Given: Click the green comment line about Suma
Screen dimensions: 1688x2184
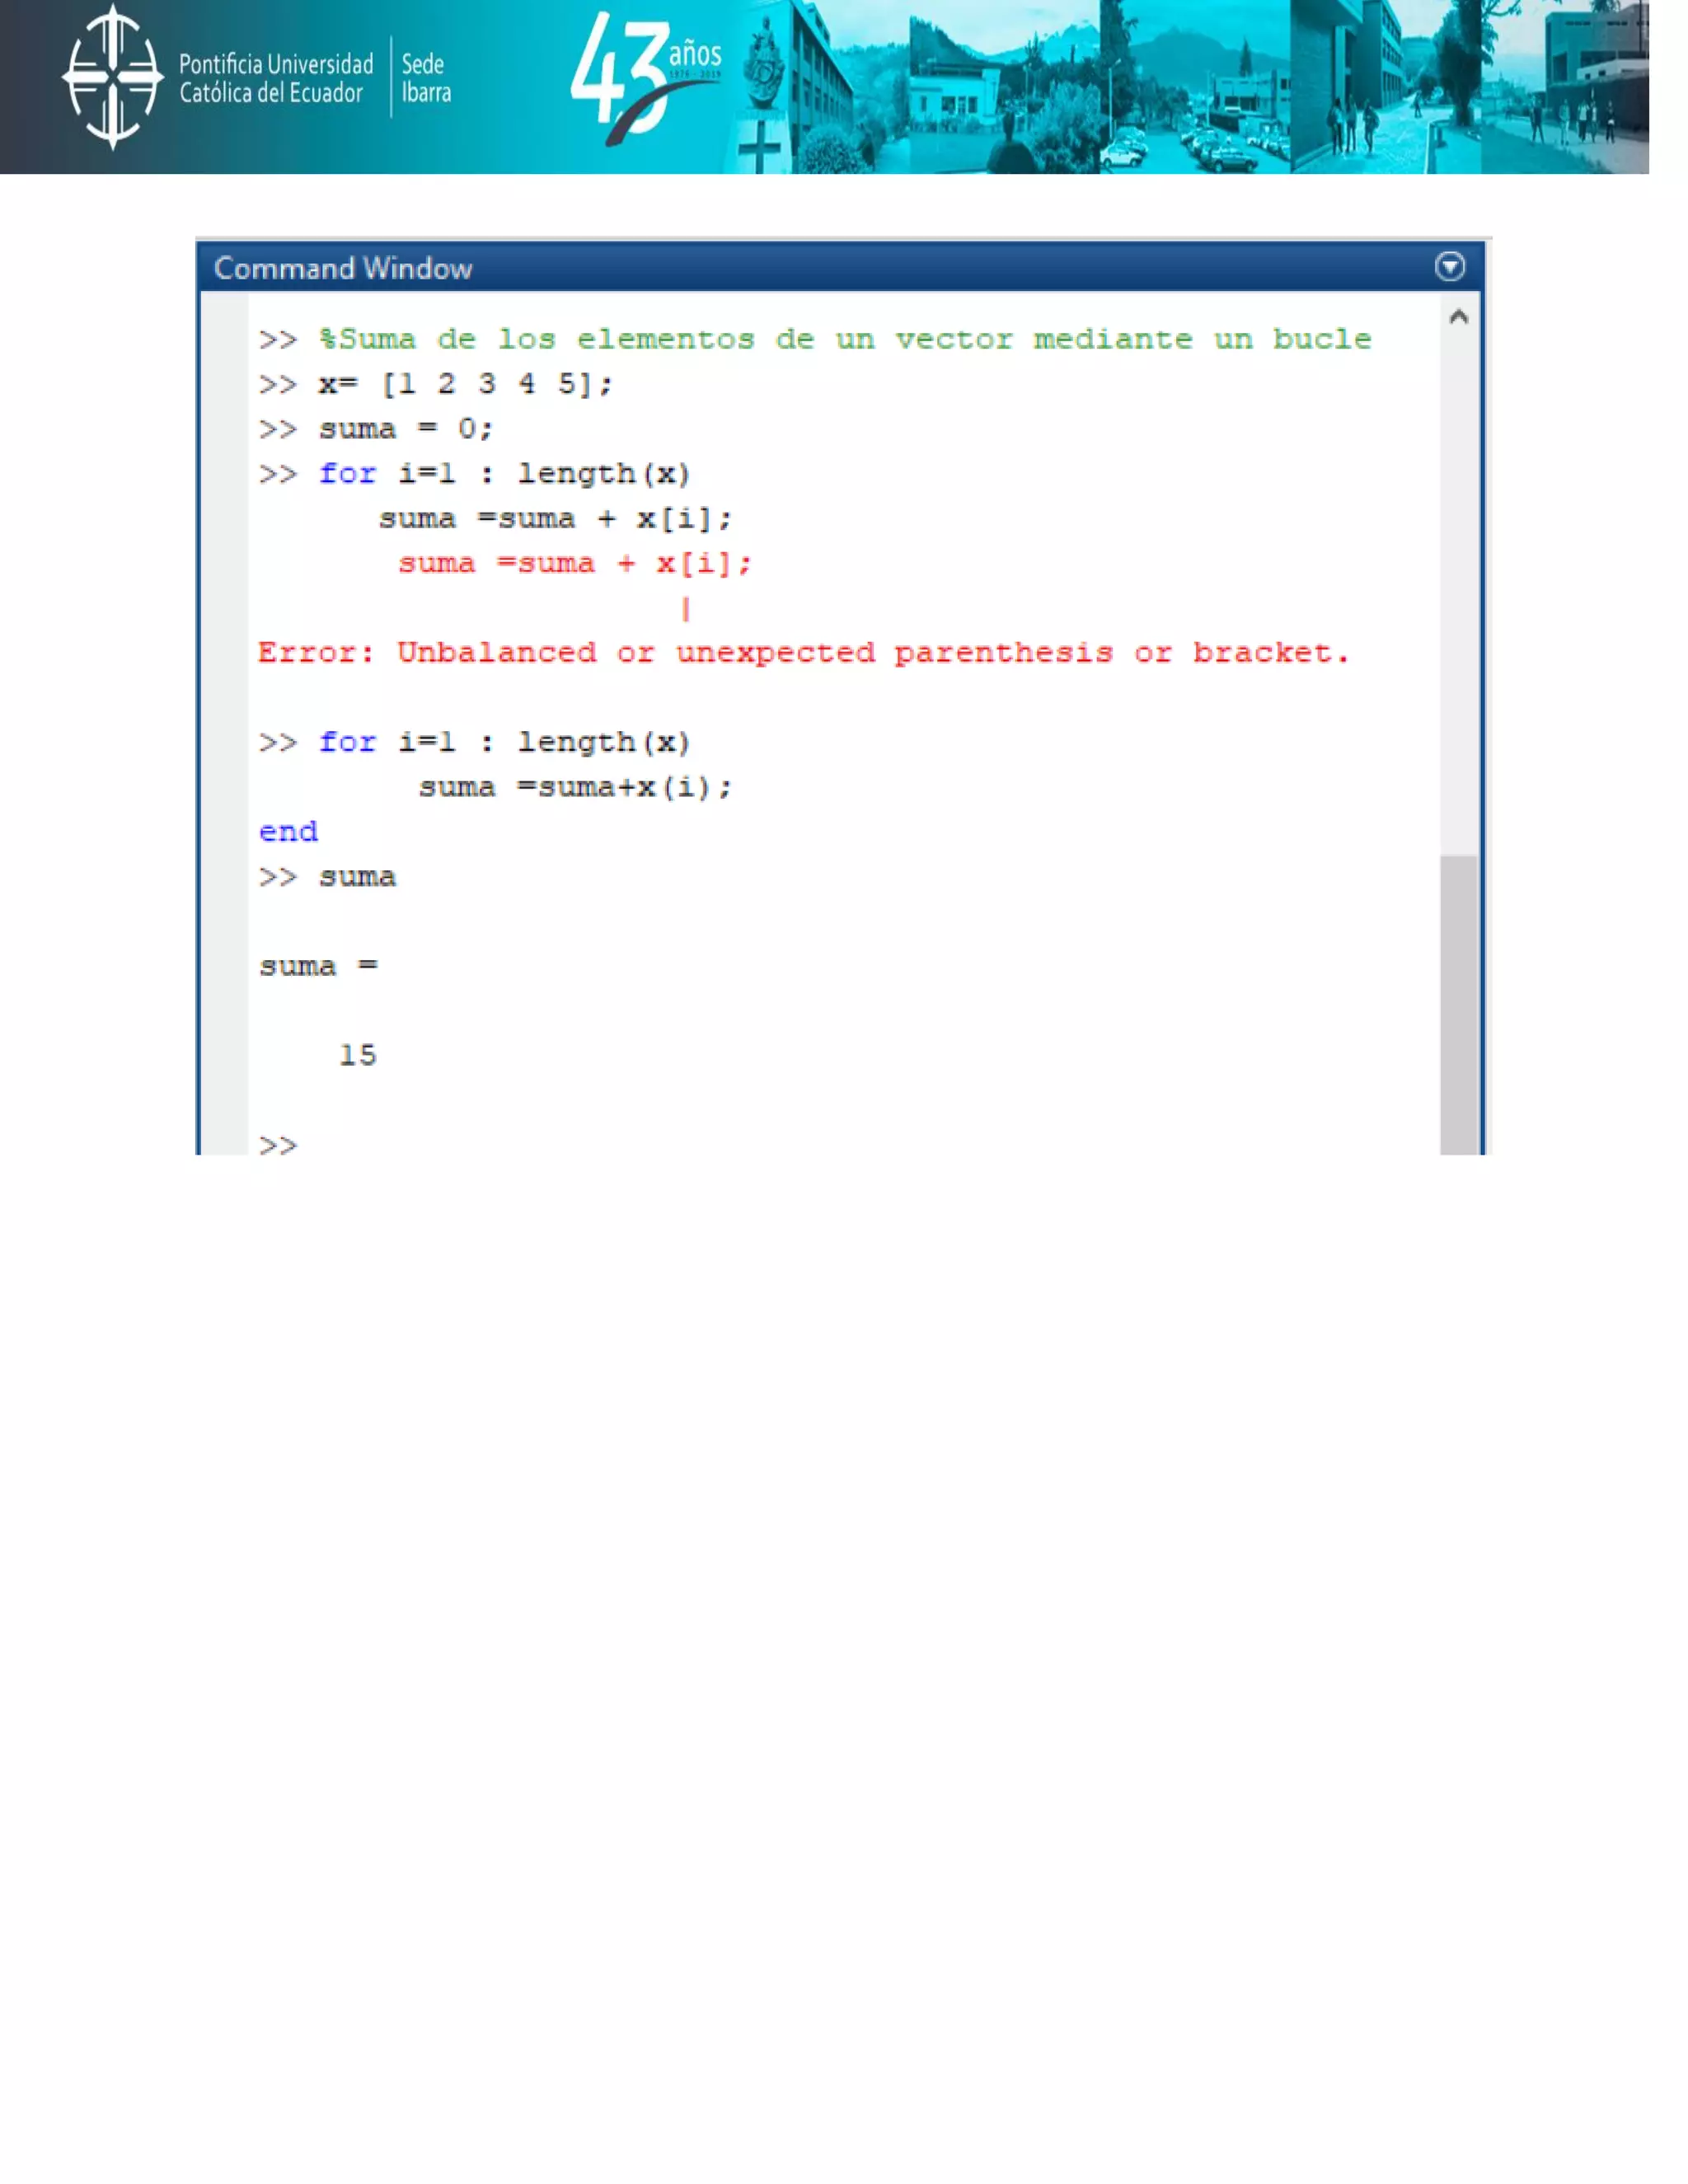Looking at the screenshot, I should pyautogui.click(x=845, y=339).
